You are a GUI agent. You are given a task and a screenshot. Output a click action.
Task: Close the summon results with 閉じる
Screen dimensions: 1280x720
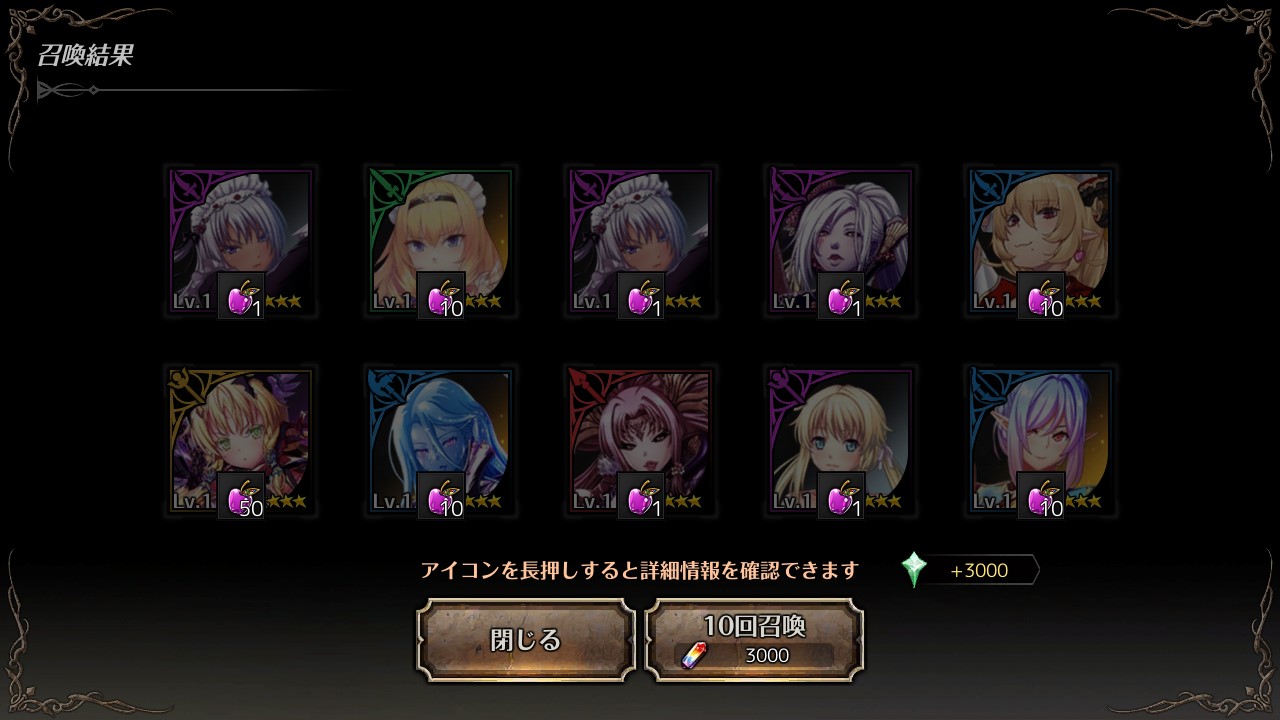[526, 640]
